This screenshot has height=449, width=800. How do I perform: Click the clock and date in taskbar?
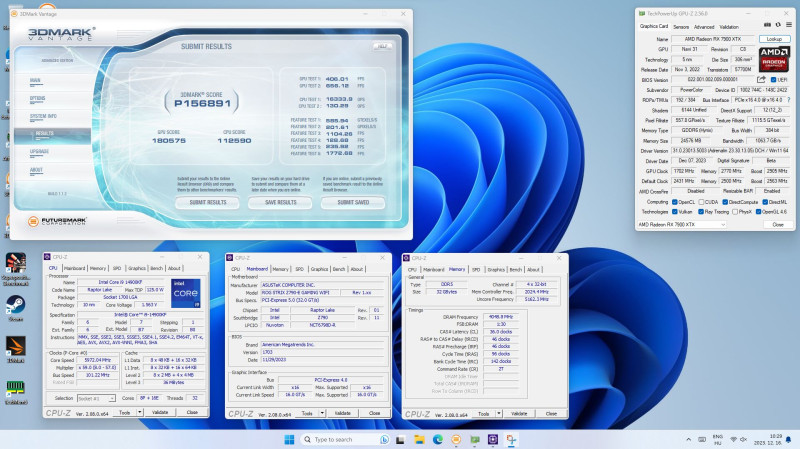(x=767, y=439)
